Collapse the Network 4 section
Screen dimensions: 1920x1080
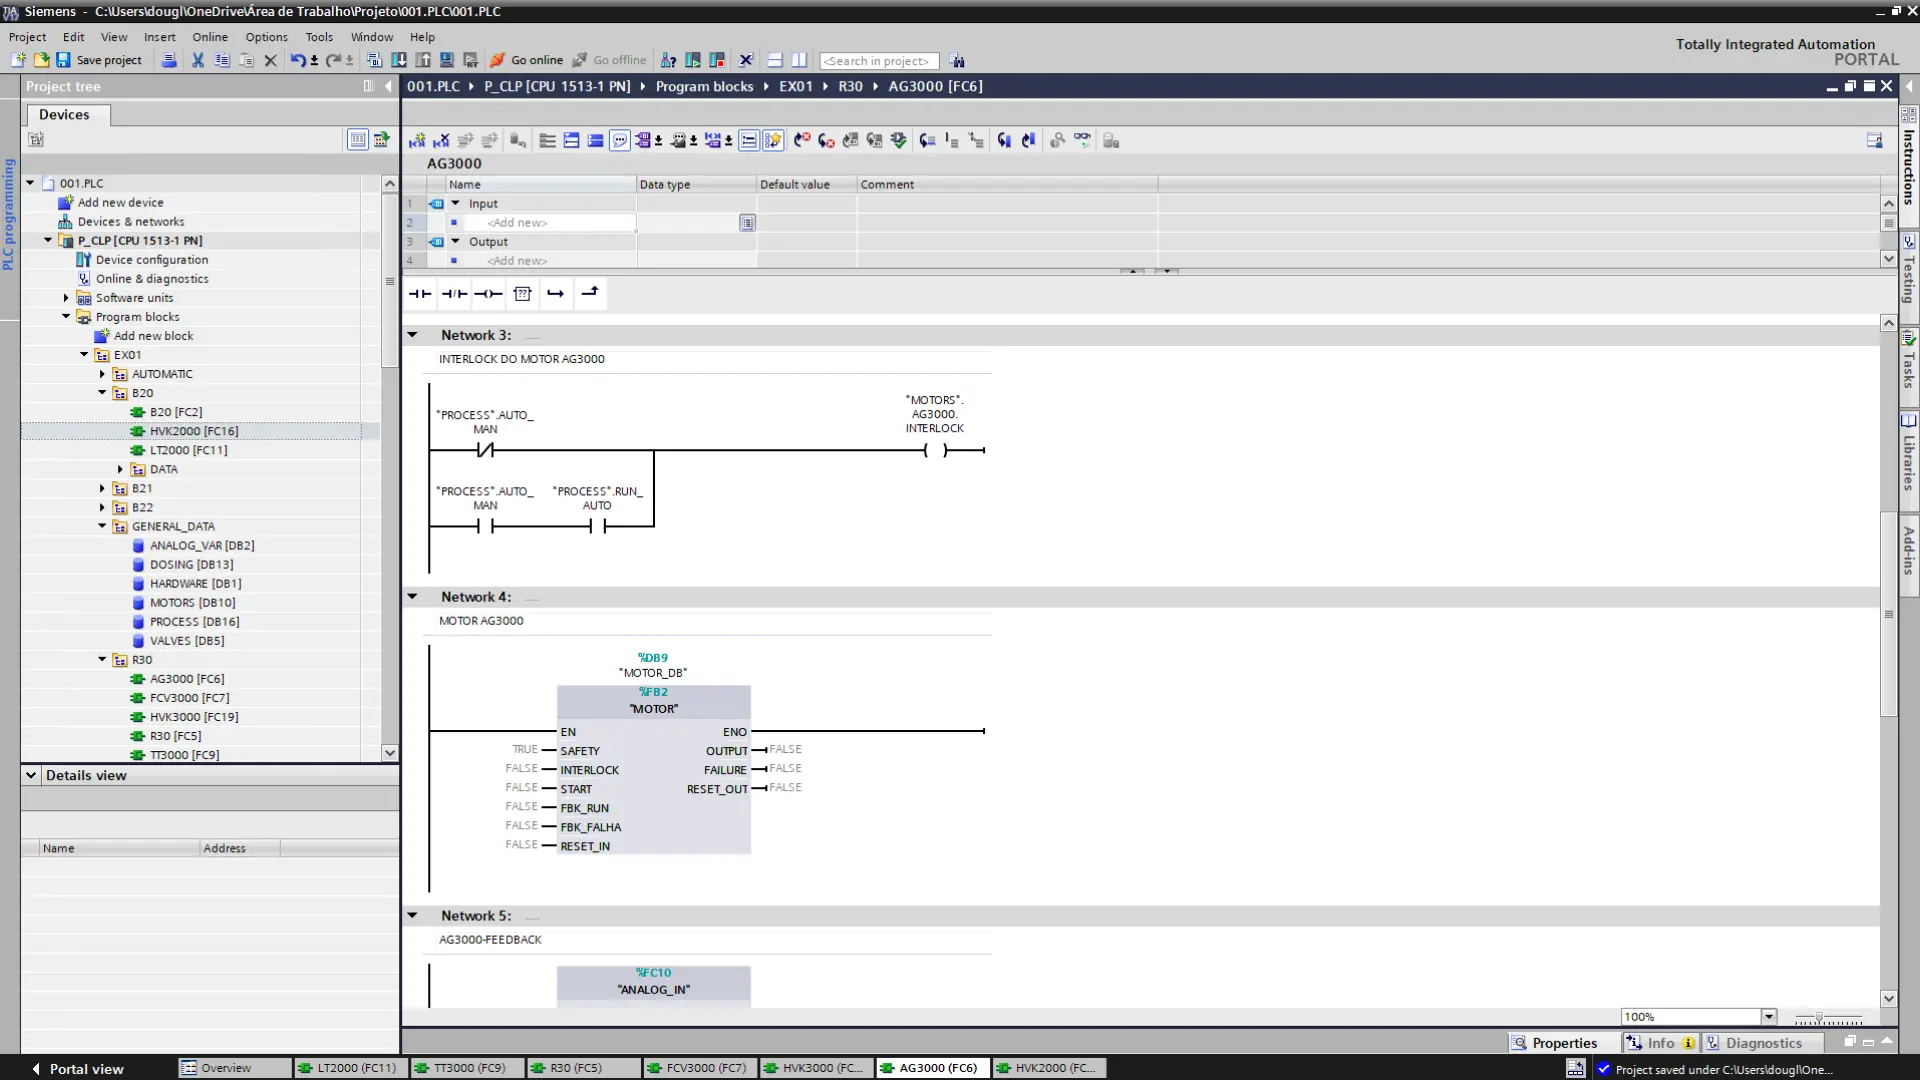[x=413, y=596]
